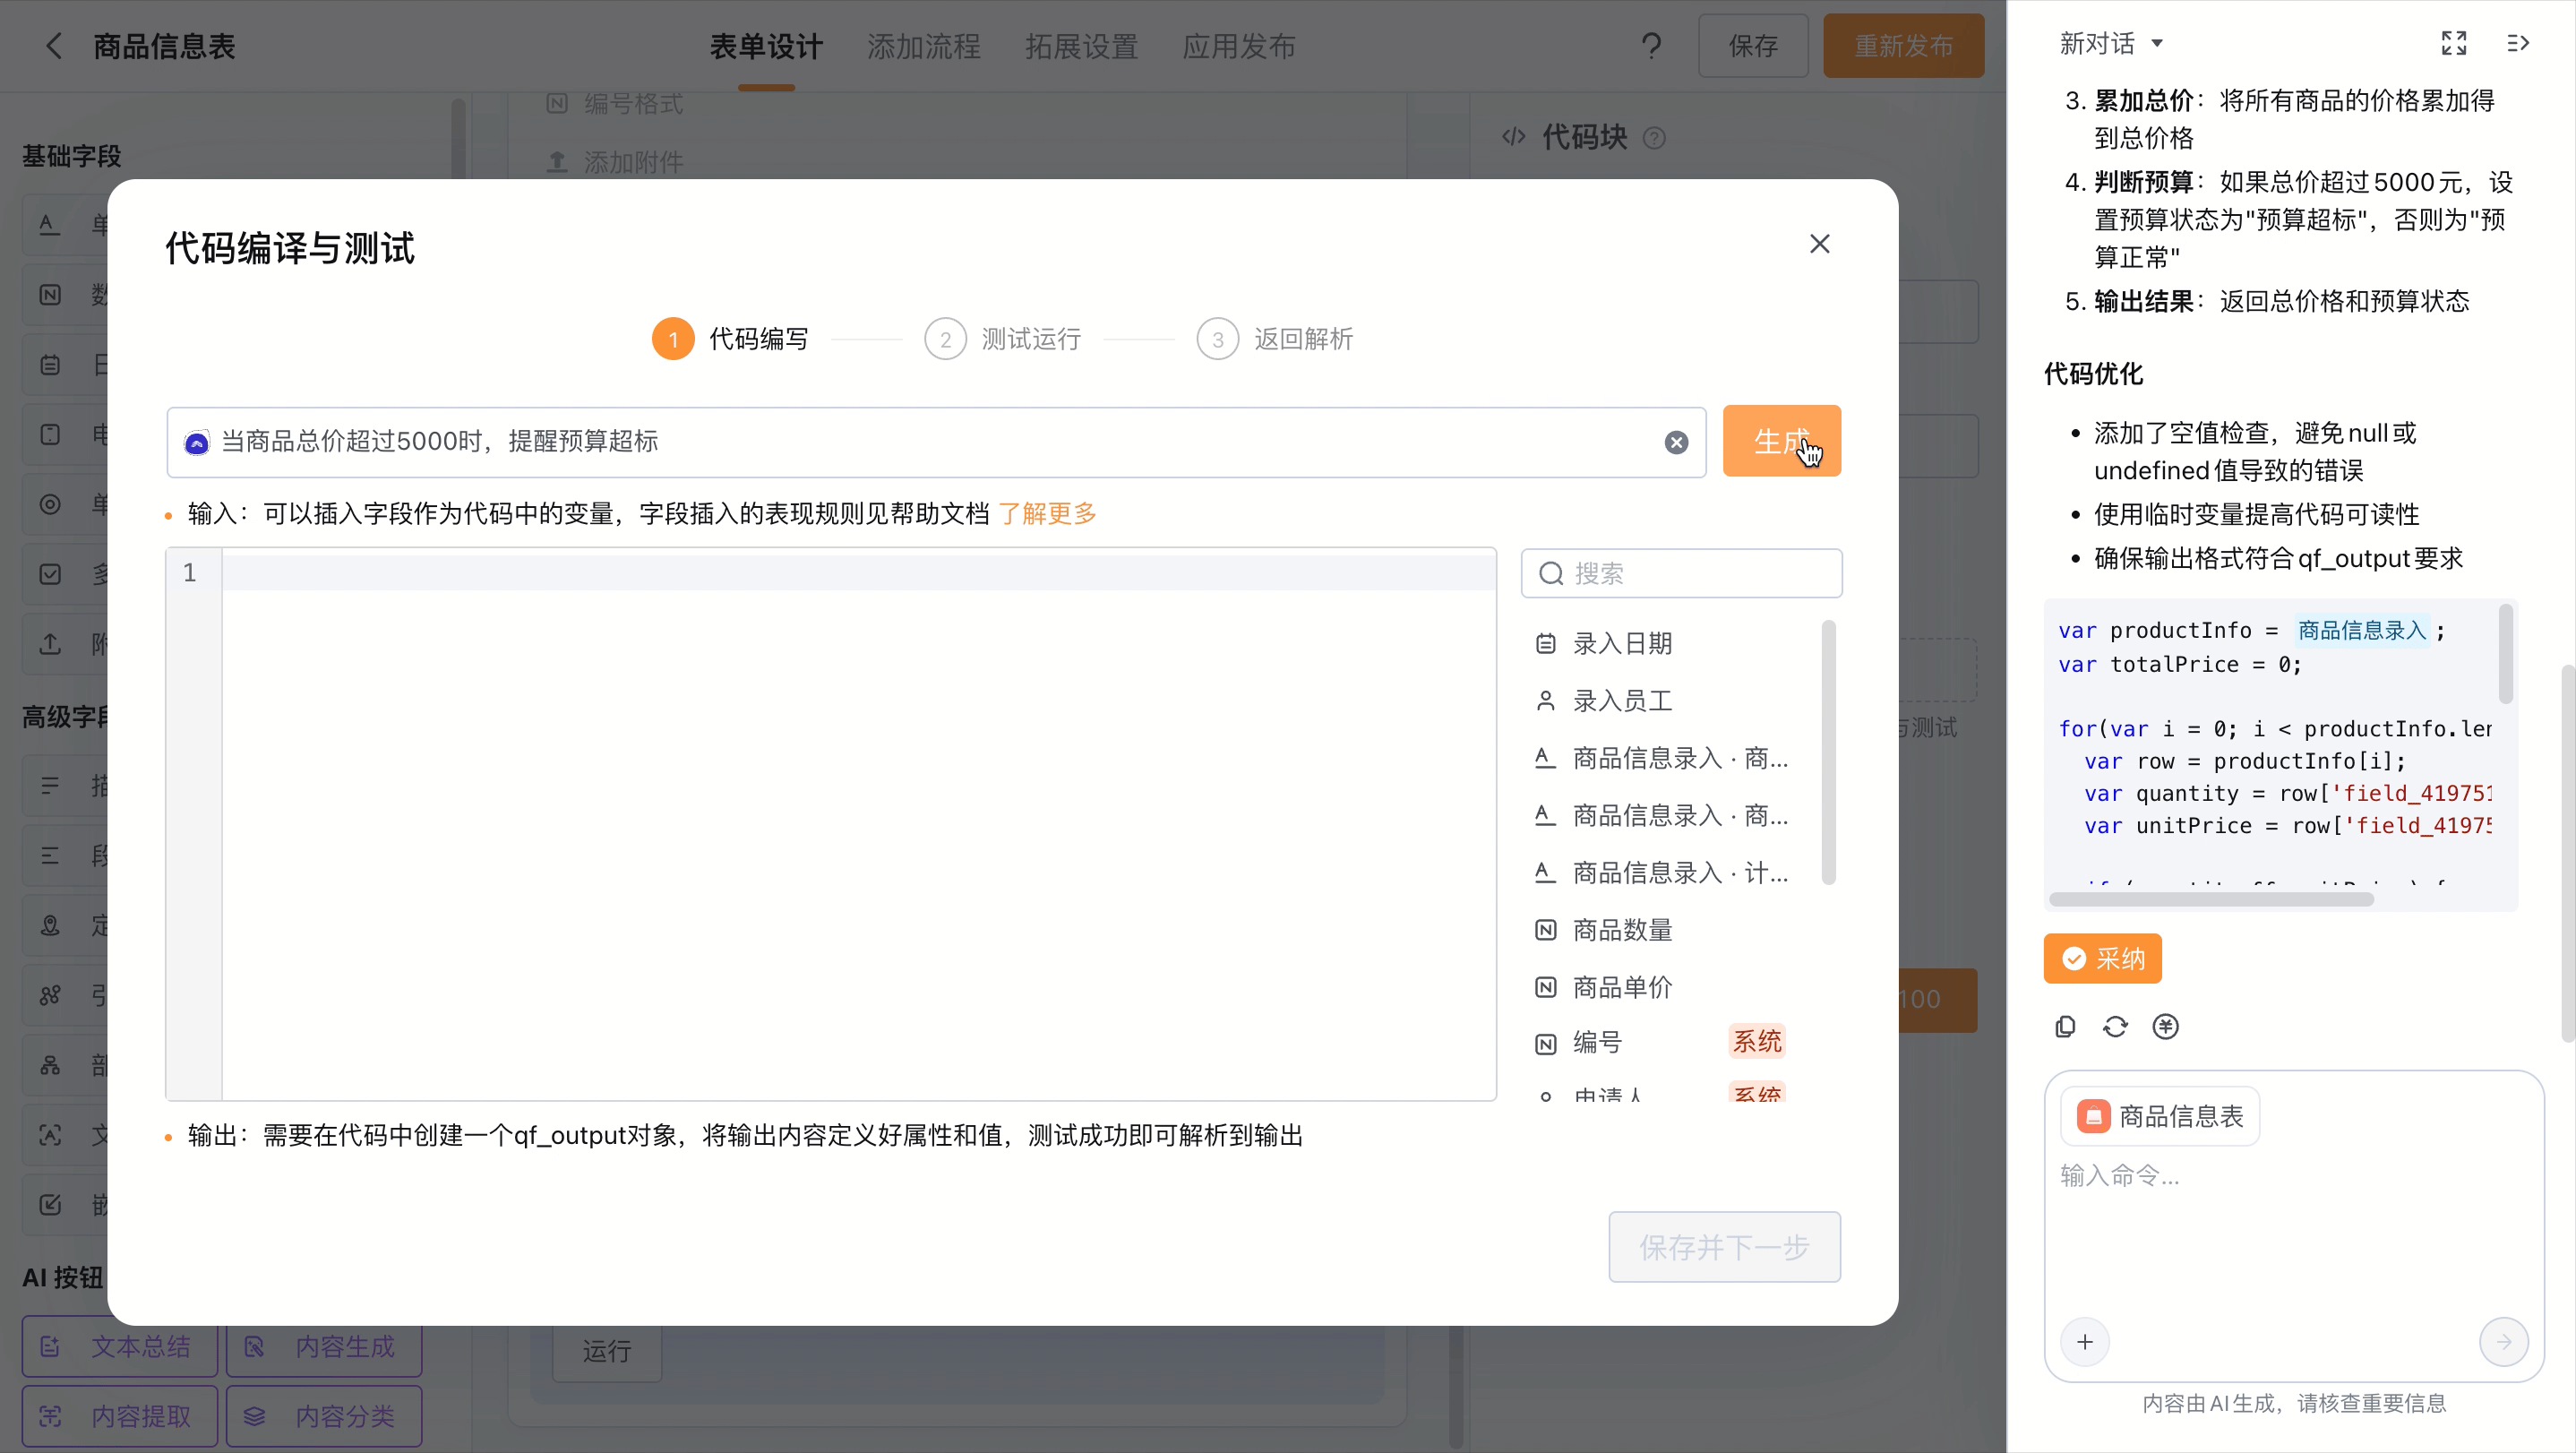Click the yen-symbol icon under response

point(2165,1027)
